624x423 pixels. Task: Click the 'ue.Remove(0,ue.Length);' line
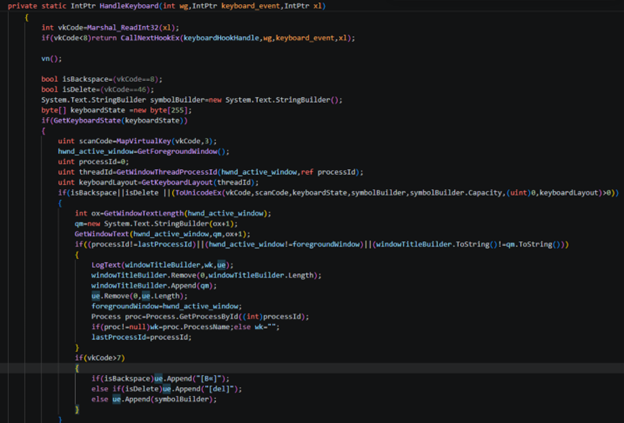tap(139, 296)
